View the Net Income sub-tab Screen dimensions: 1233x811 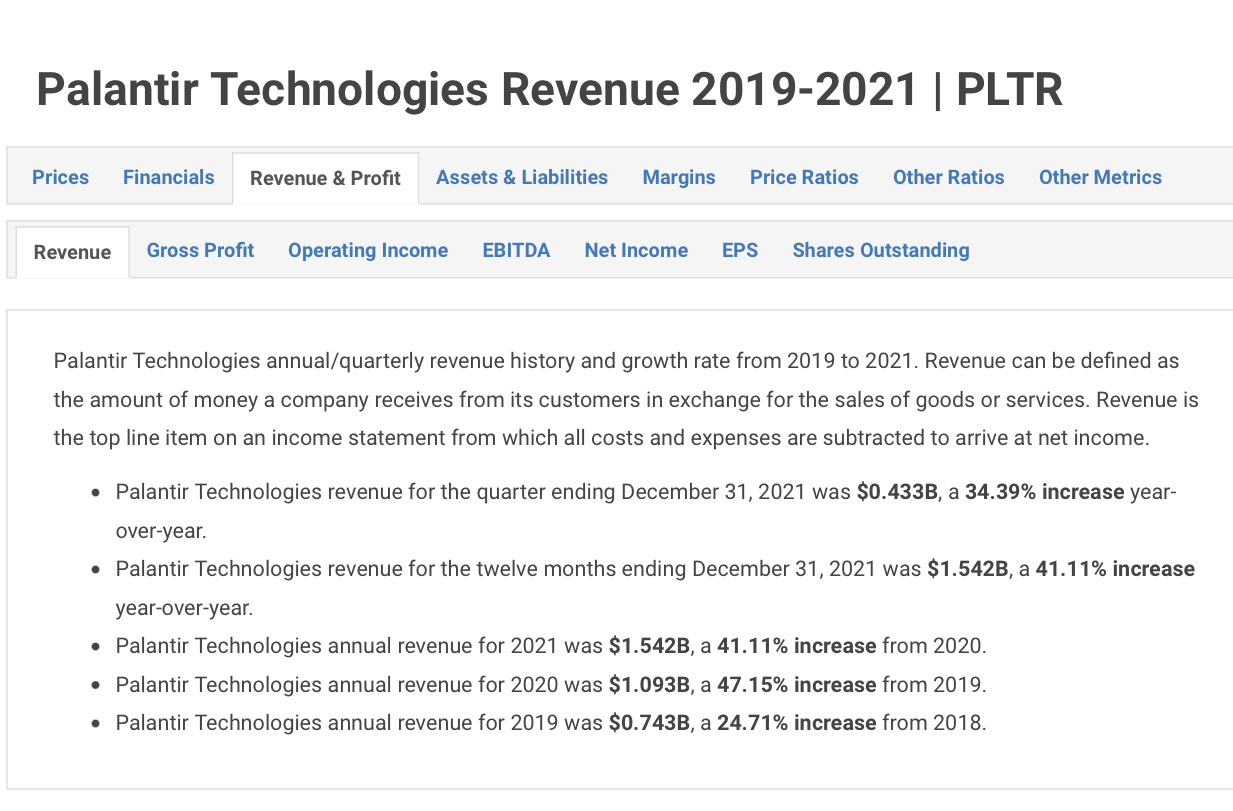636,250
